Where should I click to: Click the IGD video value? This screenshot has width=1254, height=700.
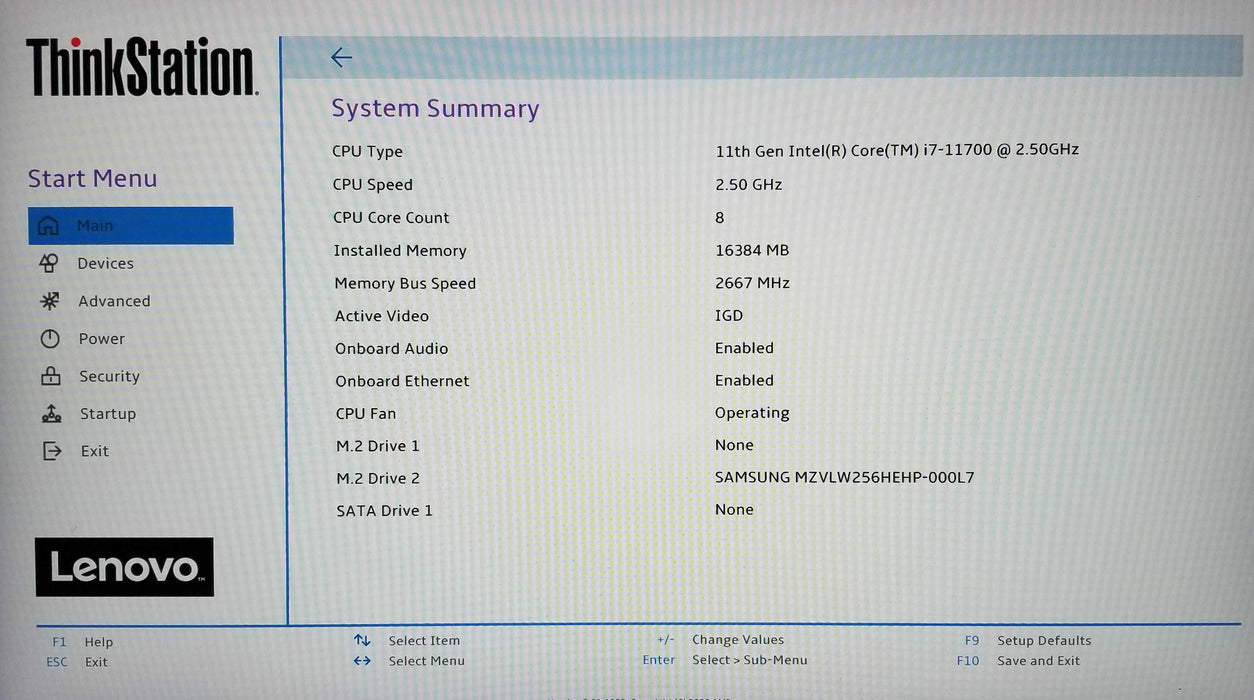pos(729,316)
